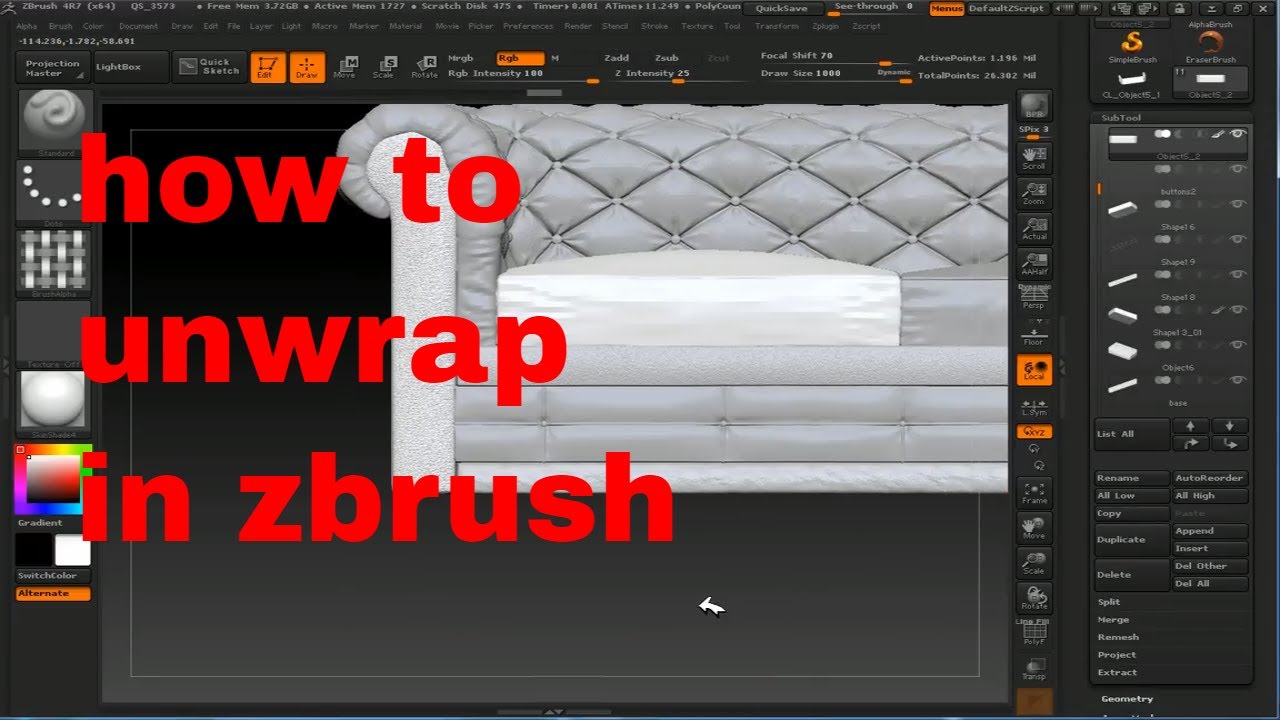Viewport: 1280px width, 720px height.
Task: Set Actual size view
Action: (1034, 229)
